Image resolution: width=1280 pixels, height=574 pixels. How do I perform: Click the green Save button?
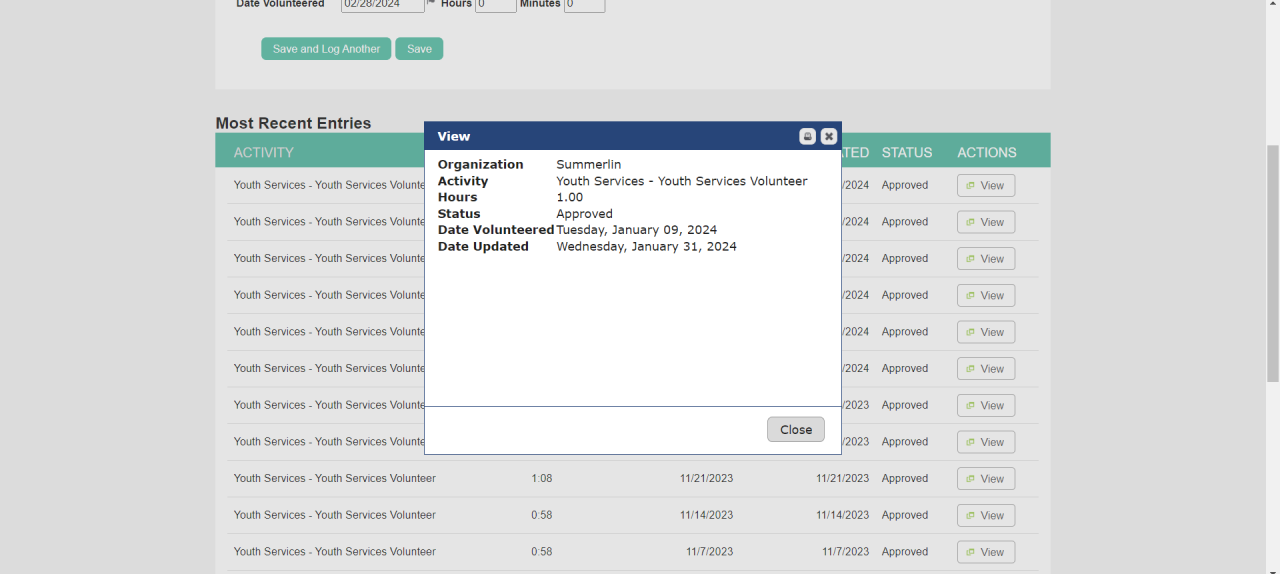(419, 49)
